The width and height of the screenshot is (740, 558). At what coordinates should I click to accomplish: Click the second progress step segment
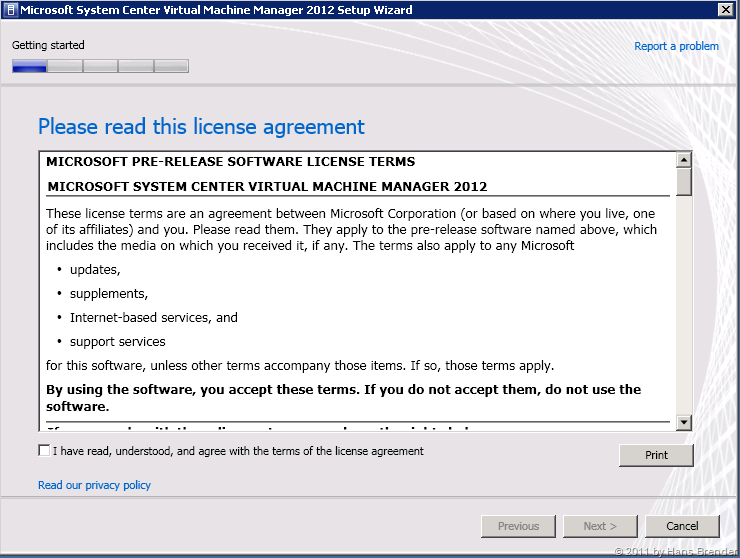(65, 67)
